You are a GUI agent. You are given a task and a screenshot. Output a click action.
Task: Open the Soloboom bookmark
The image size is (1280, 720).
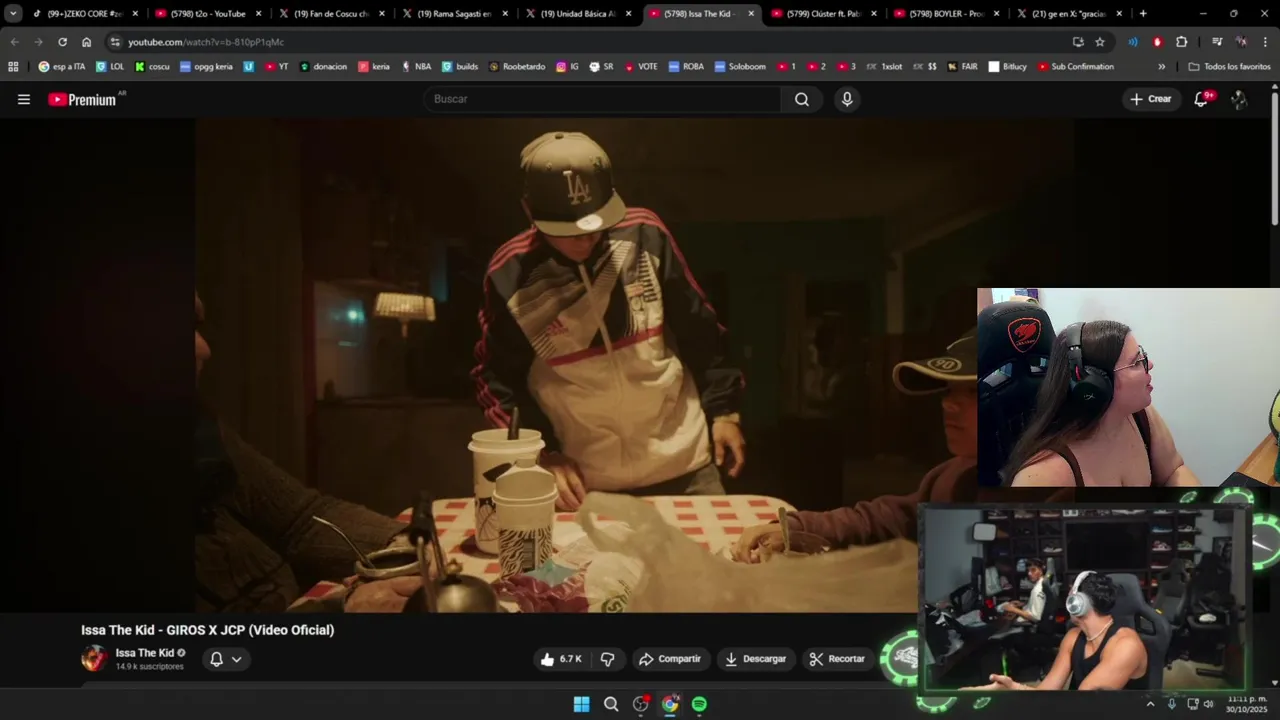coord(740,67)
